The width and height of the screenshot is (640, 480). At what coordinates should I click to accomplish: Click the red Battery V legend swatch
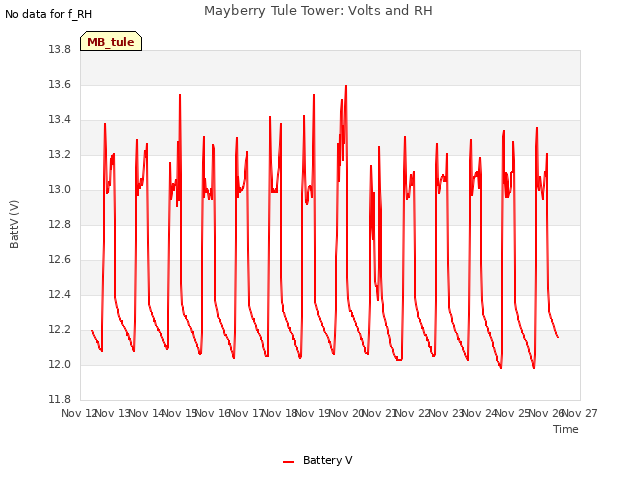click(x=289, y=462)
